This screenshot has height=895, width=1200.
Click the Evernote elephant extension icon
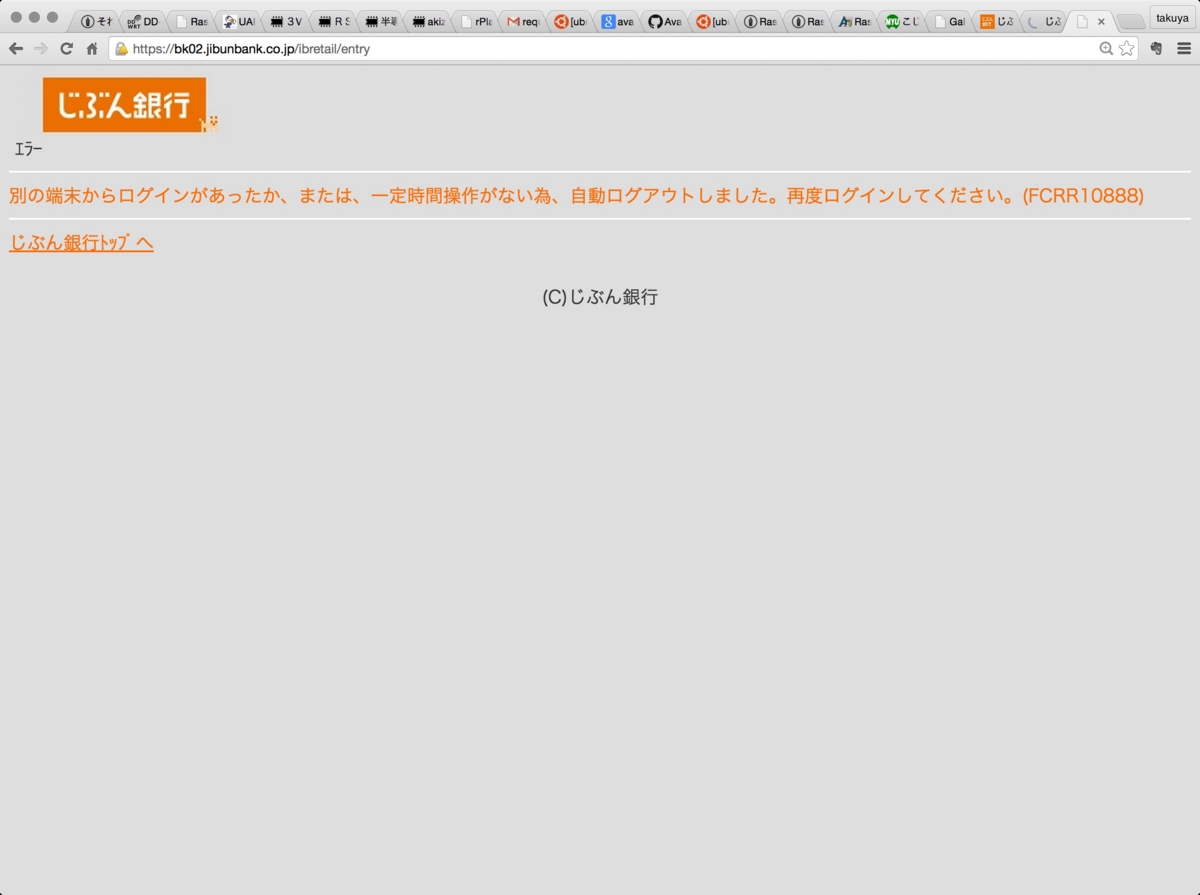coord(1157,48)
